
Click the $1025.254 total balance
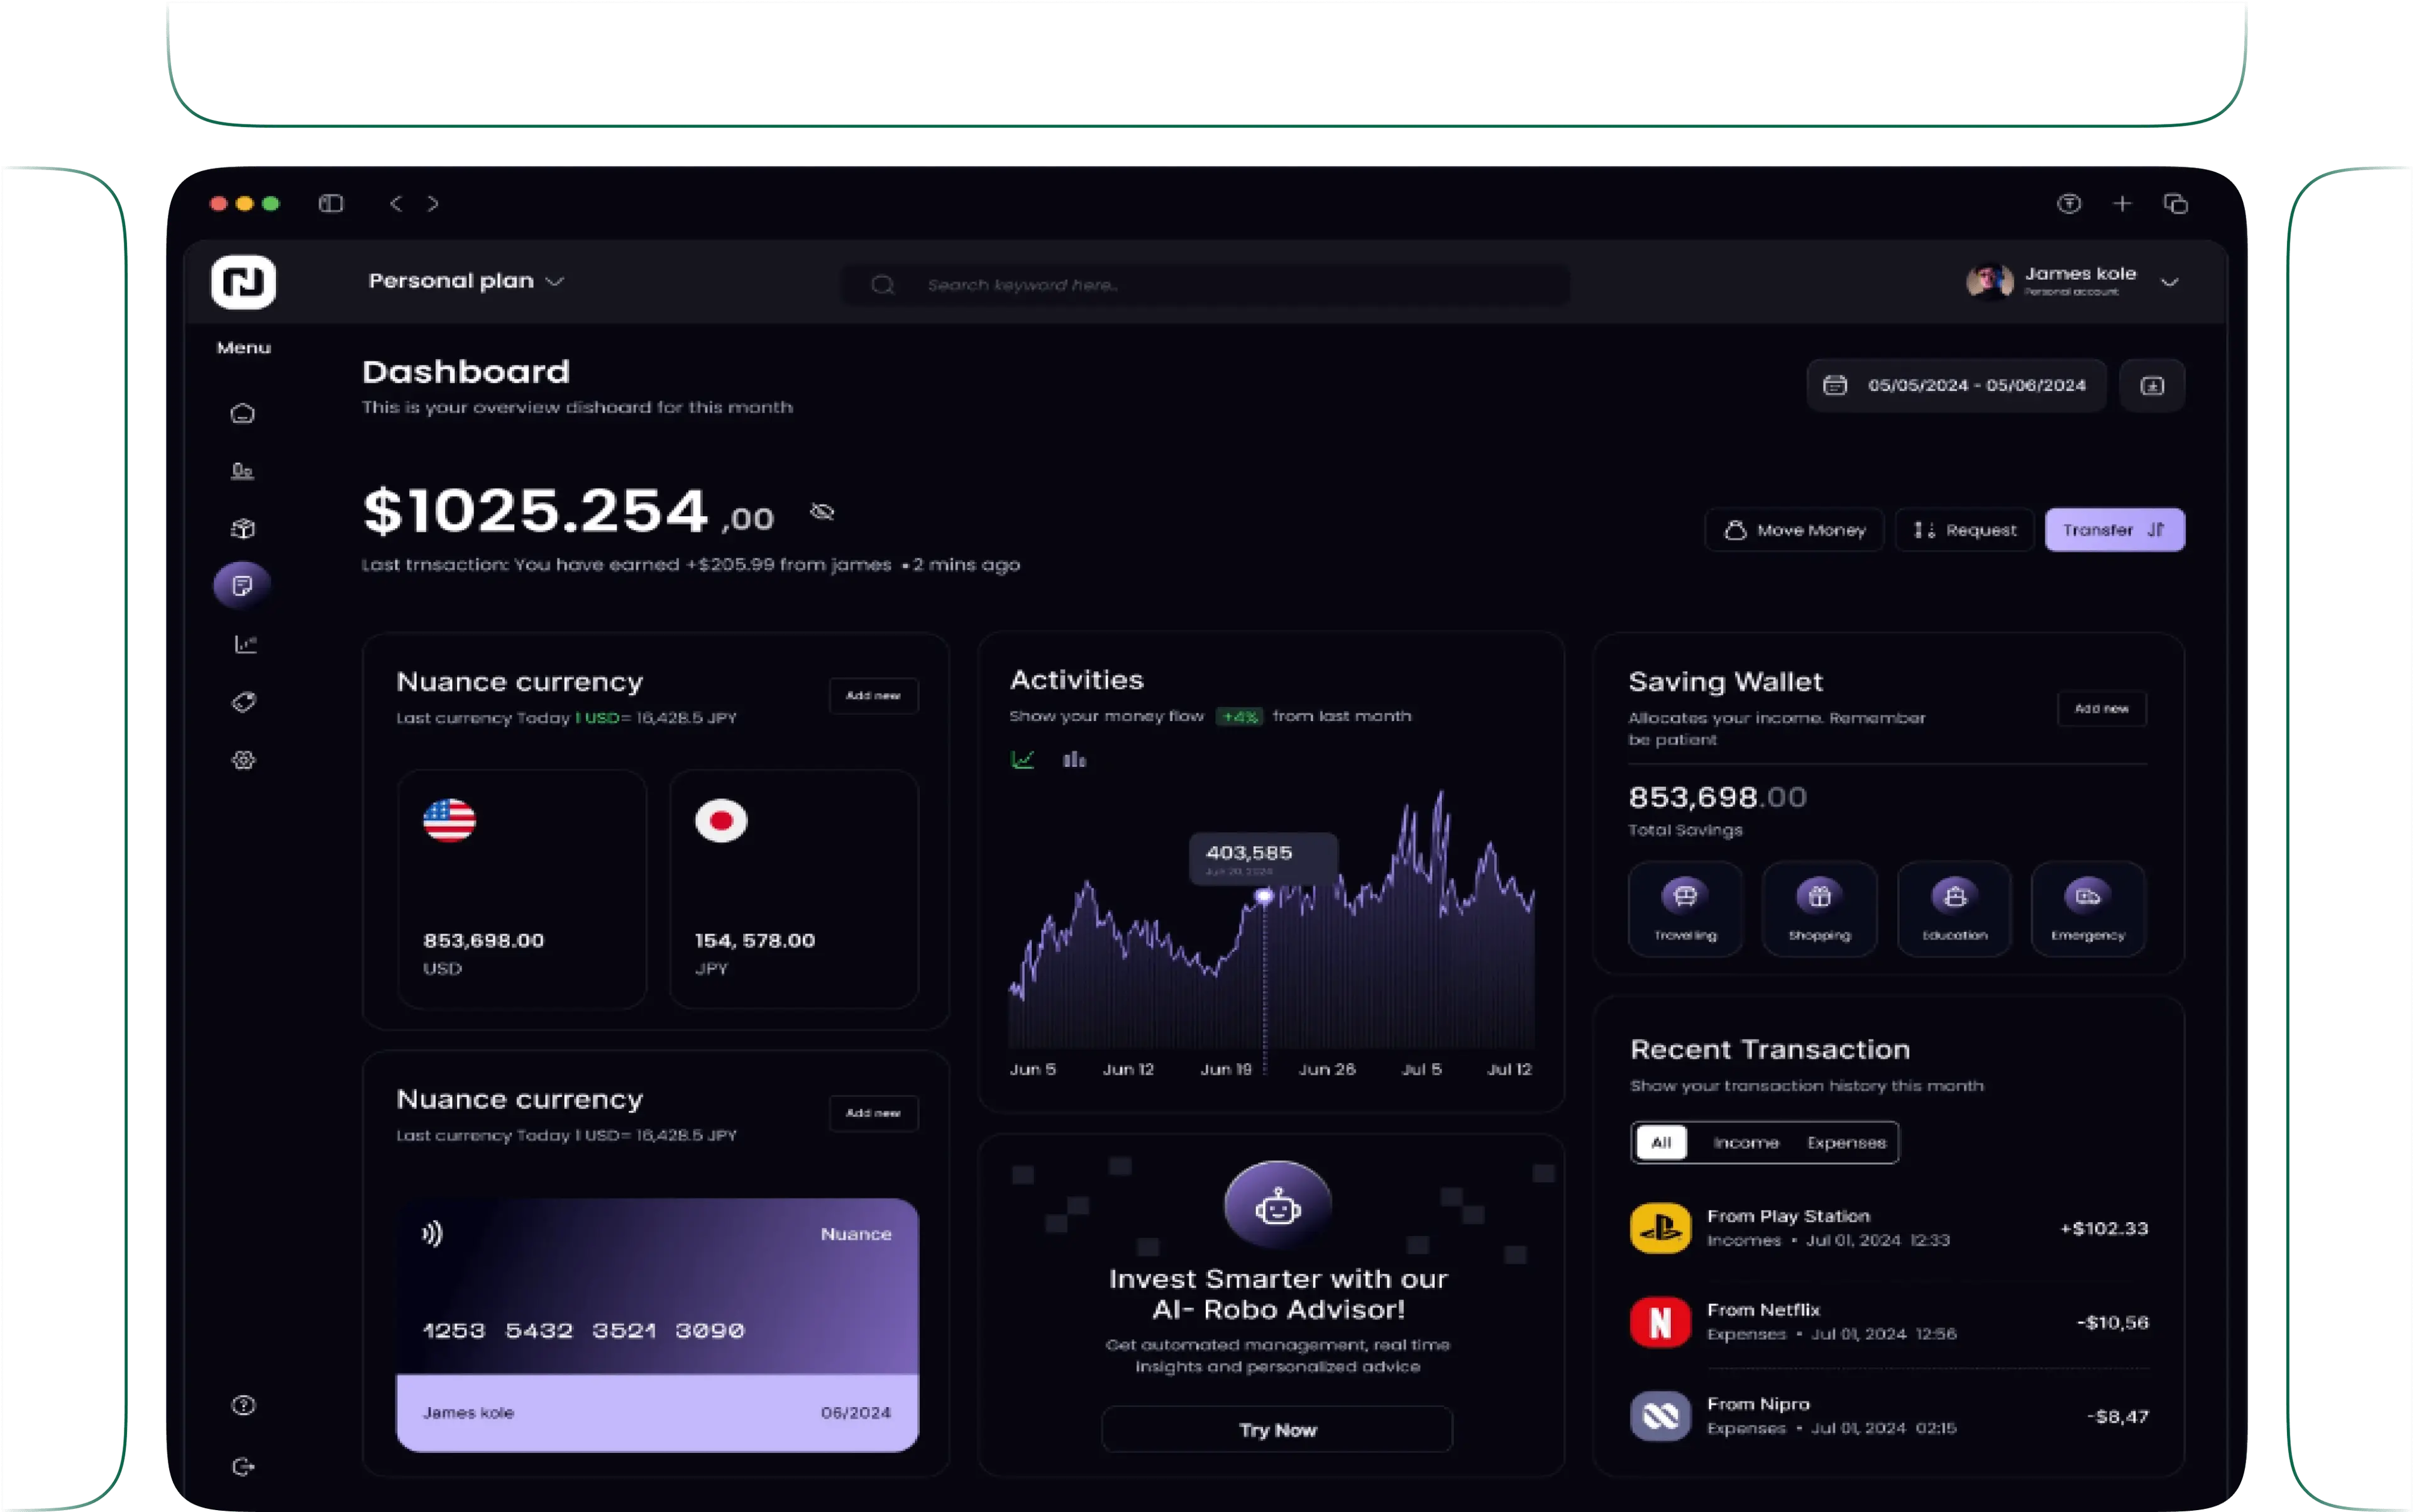(568, 511)
